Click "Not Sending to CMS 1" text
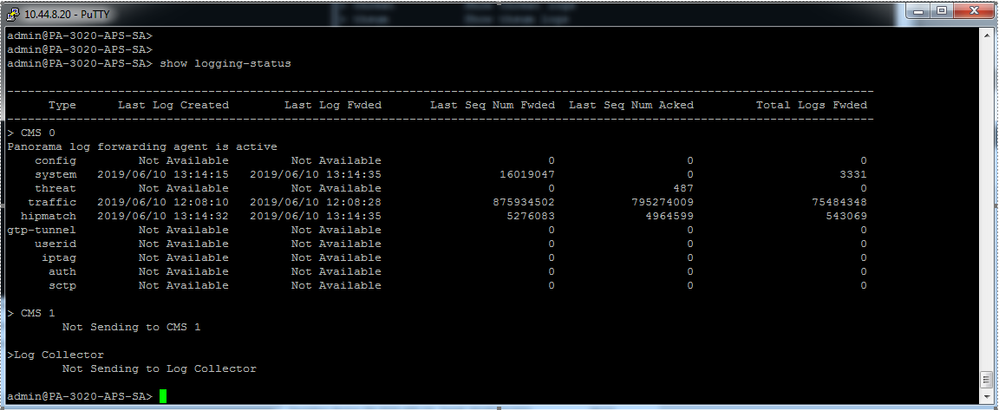999x410 pixels. click(x=132, y=327)
